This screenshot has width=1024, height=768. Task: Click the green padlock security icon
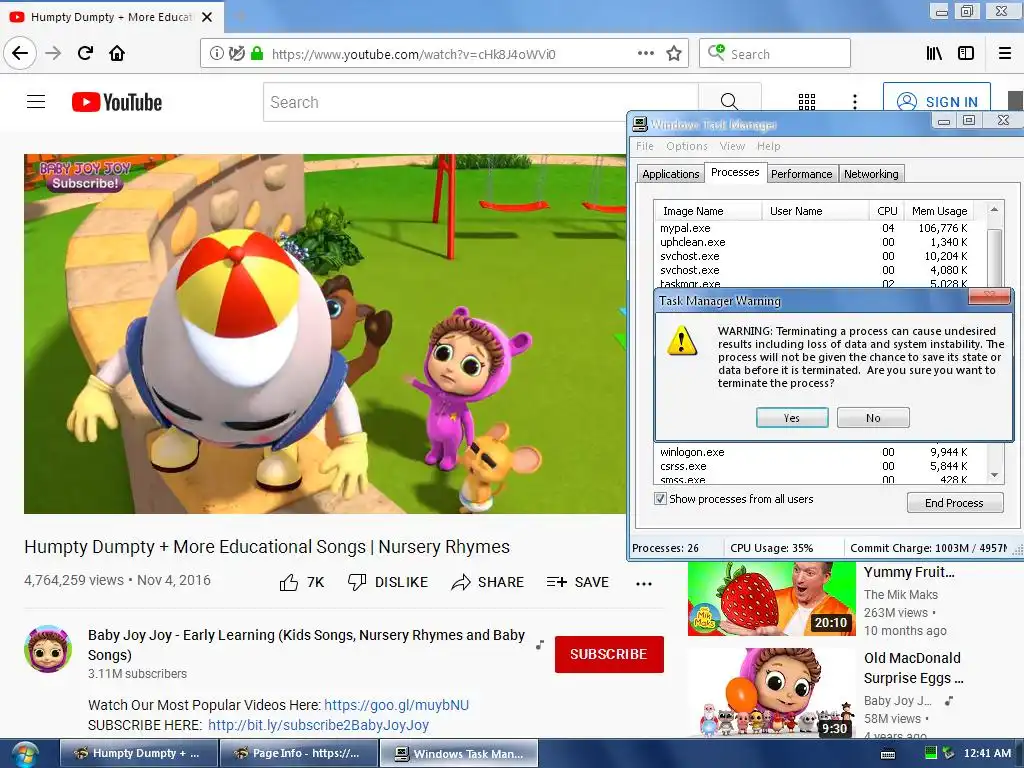[x=257, y=54]
